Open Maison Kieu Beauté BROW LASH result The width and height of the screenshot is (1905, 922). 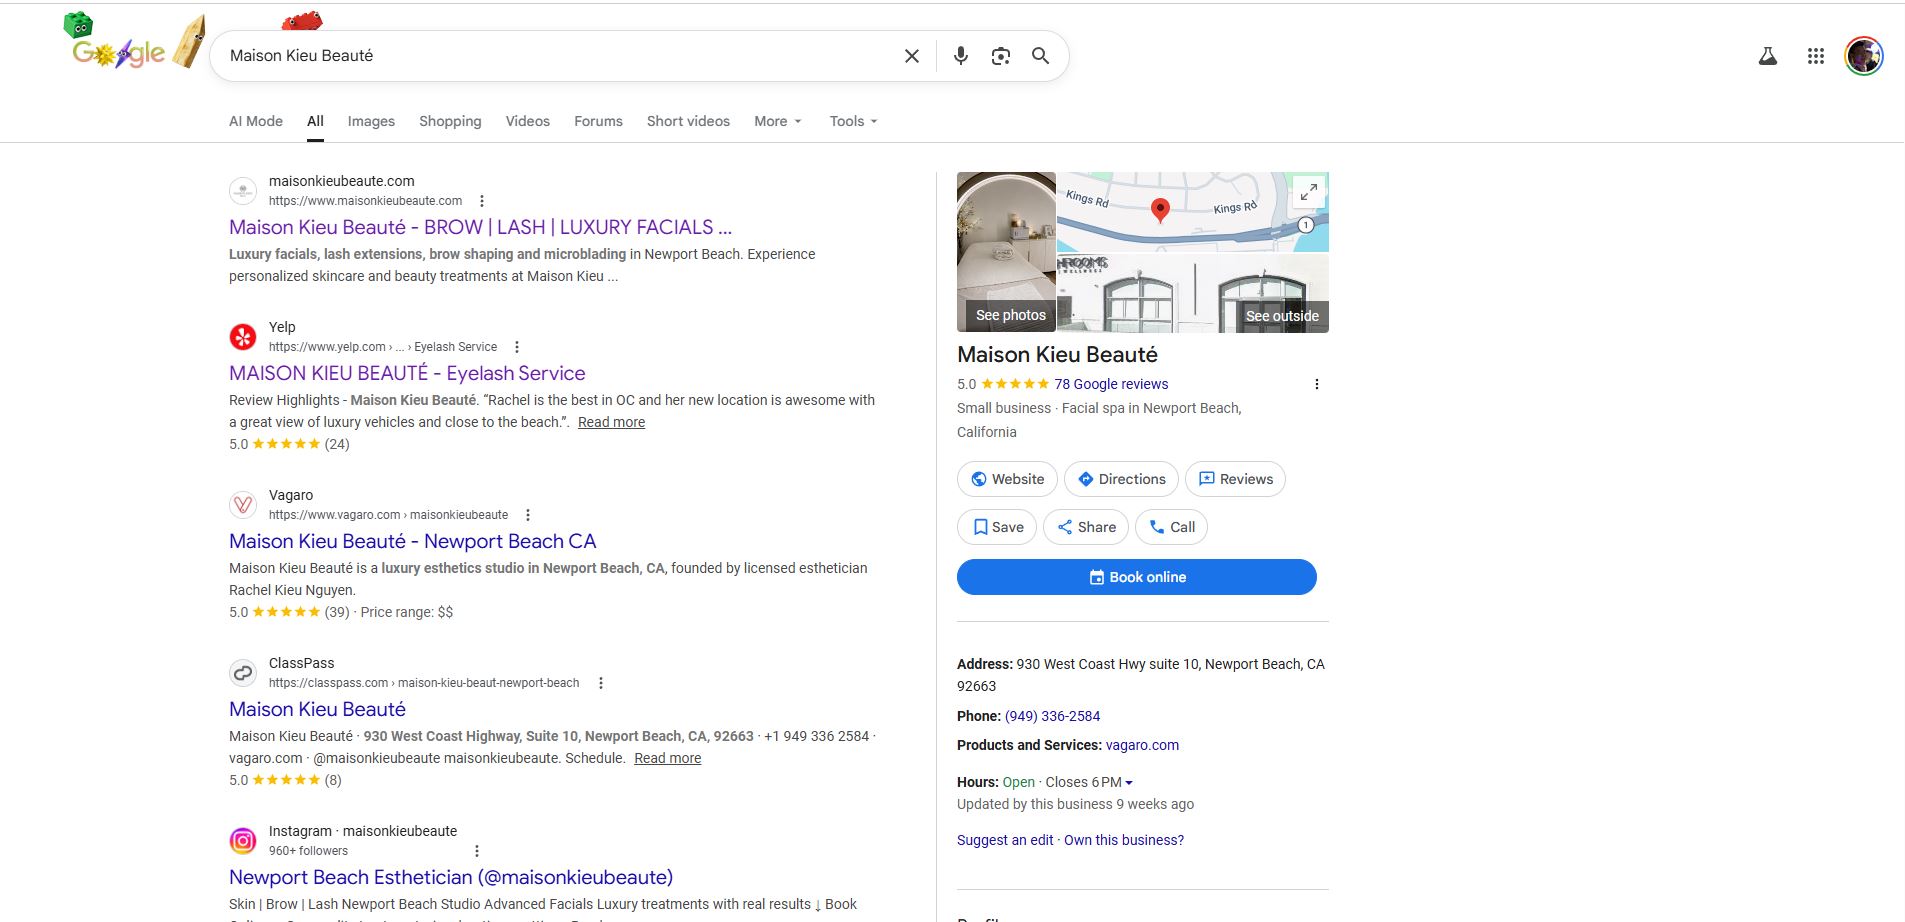pos(480,227)
